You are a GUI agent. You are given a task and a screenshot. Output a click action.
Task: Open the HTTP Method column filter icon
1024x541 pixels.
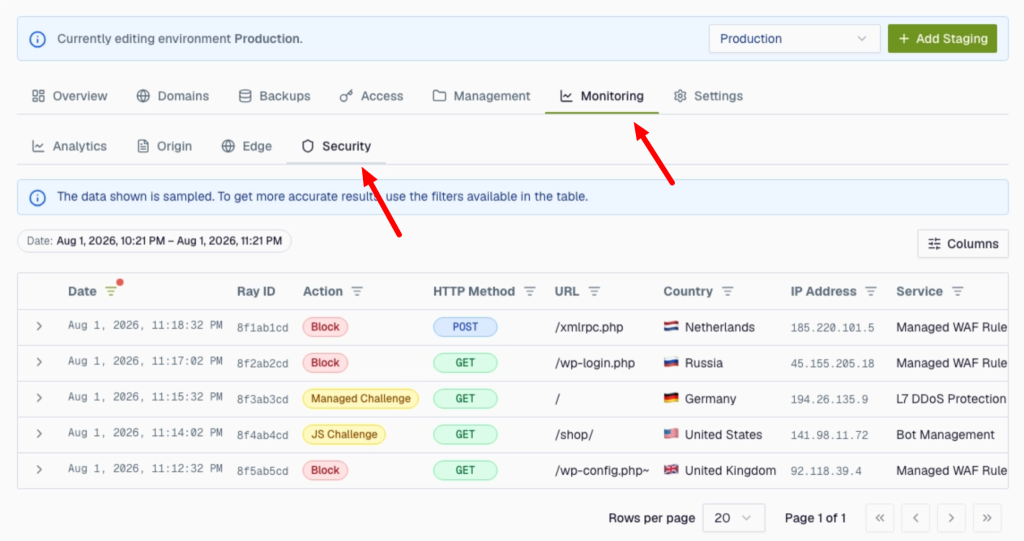coord(530,291)
